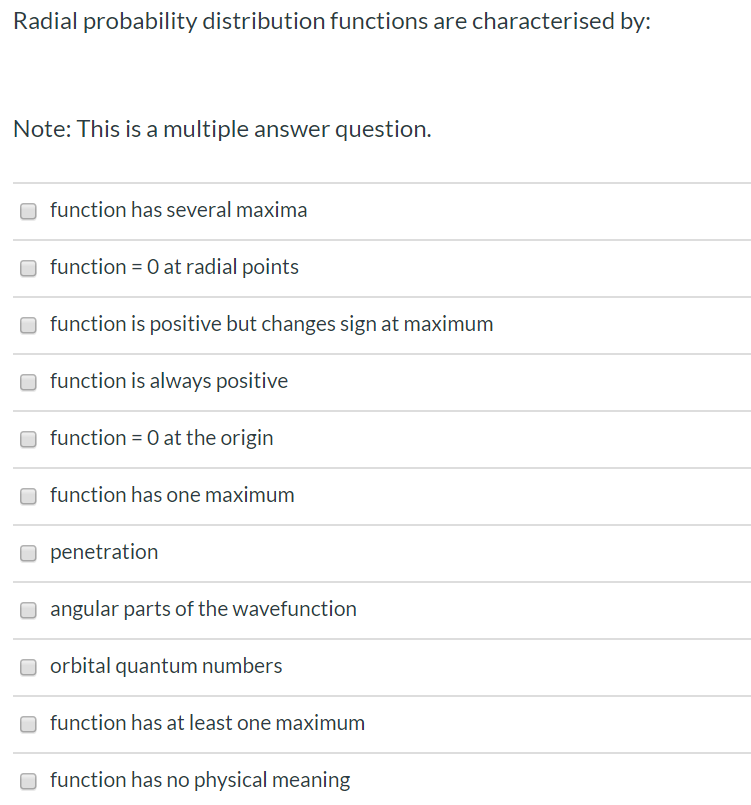Select the text "angular parts of the wavefunction"
751x805 pixels.
pos(203,609)
